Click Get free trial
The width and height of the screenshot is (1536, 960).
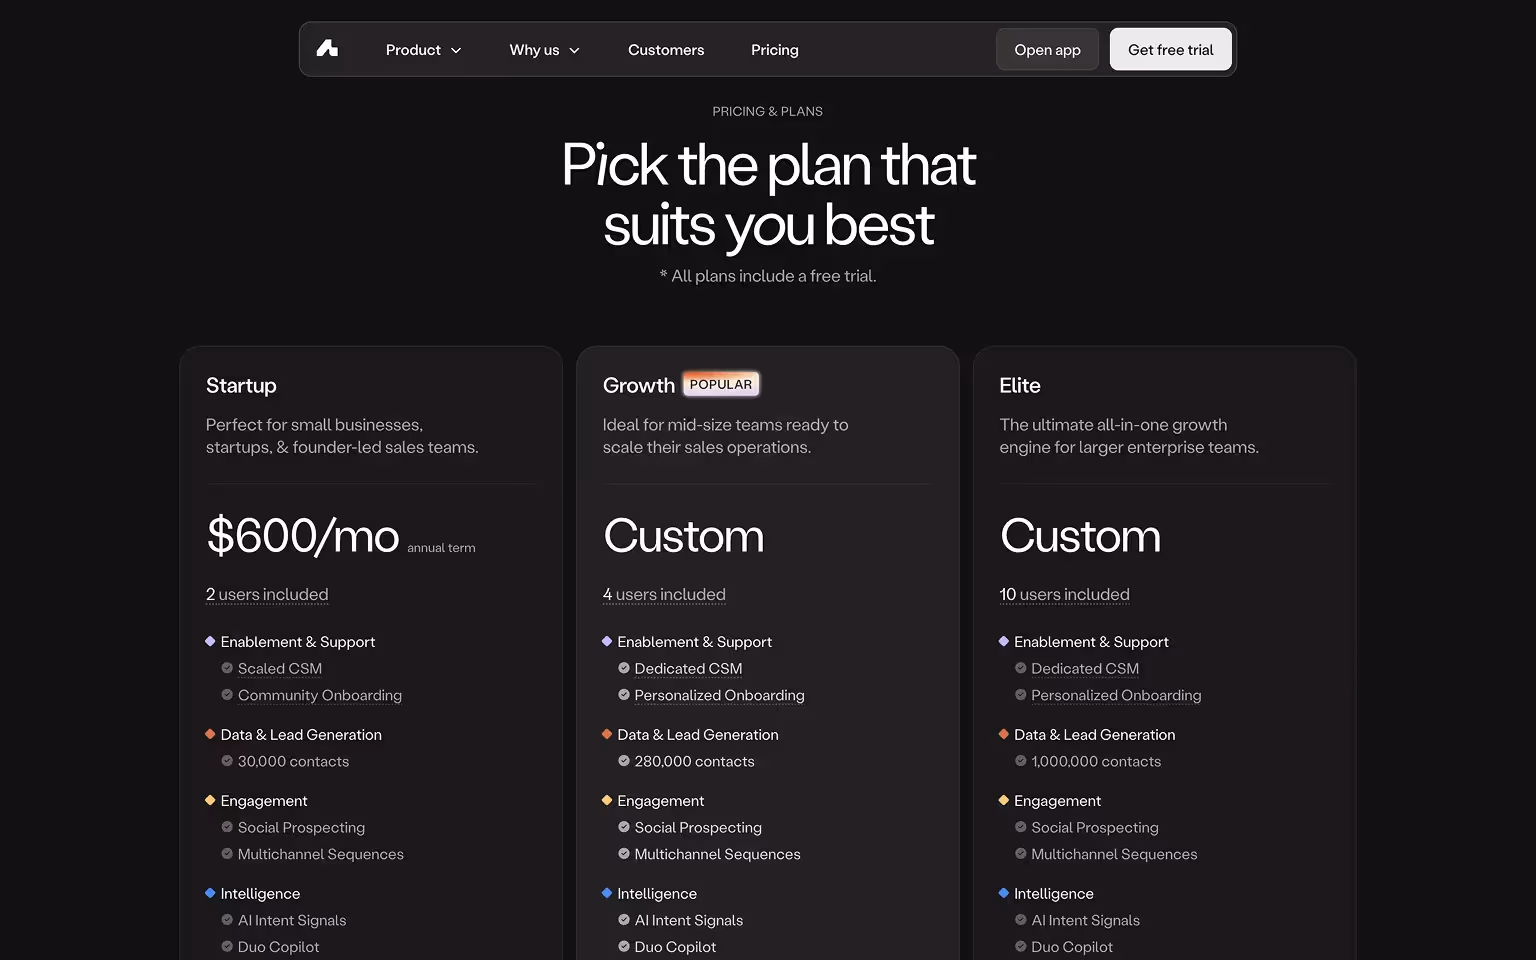(1170, 48)
